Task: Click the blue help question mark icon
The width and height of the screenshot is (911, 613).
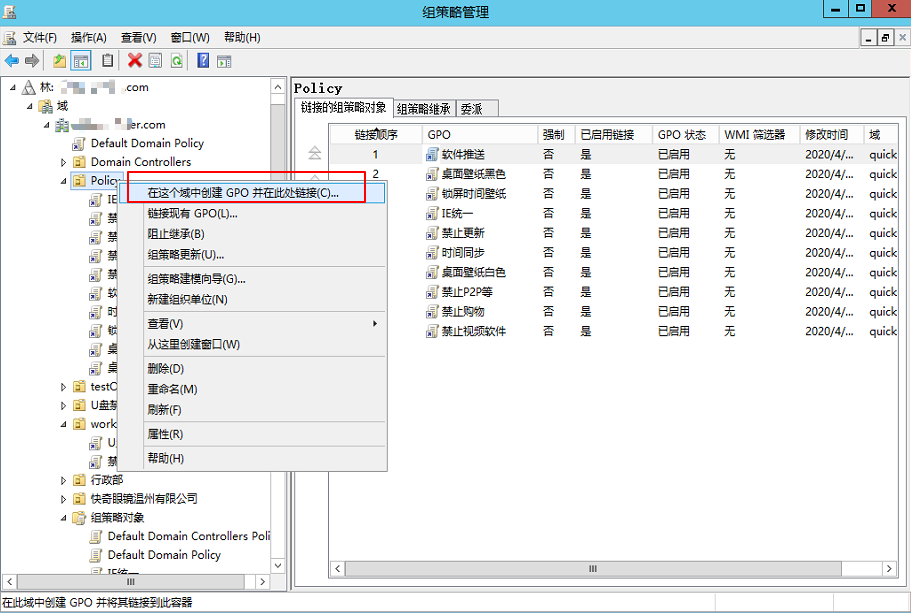Action: [x=203, y=61]
